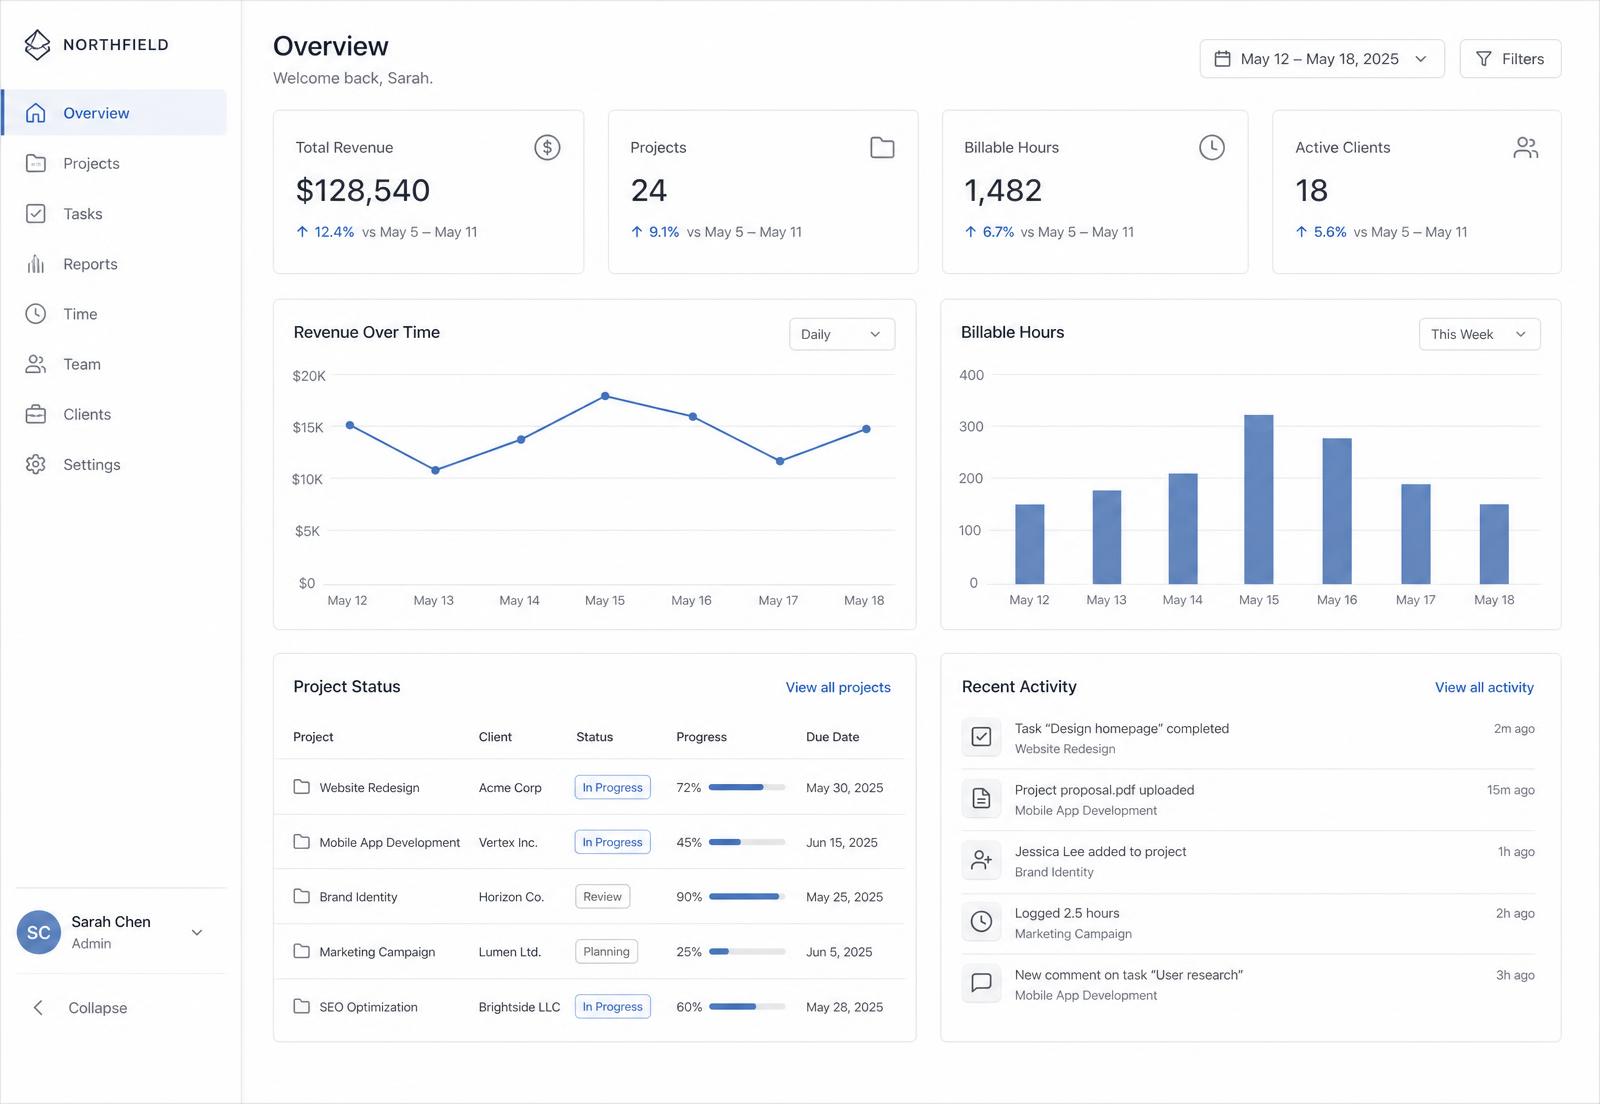Click the Brightside LLC client cell

pos(519,1007)
